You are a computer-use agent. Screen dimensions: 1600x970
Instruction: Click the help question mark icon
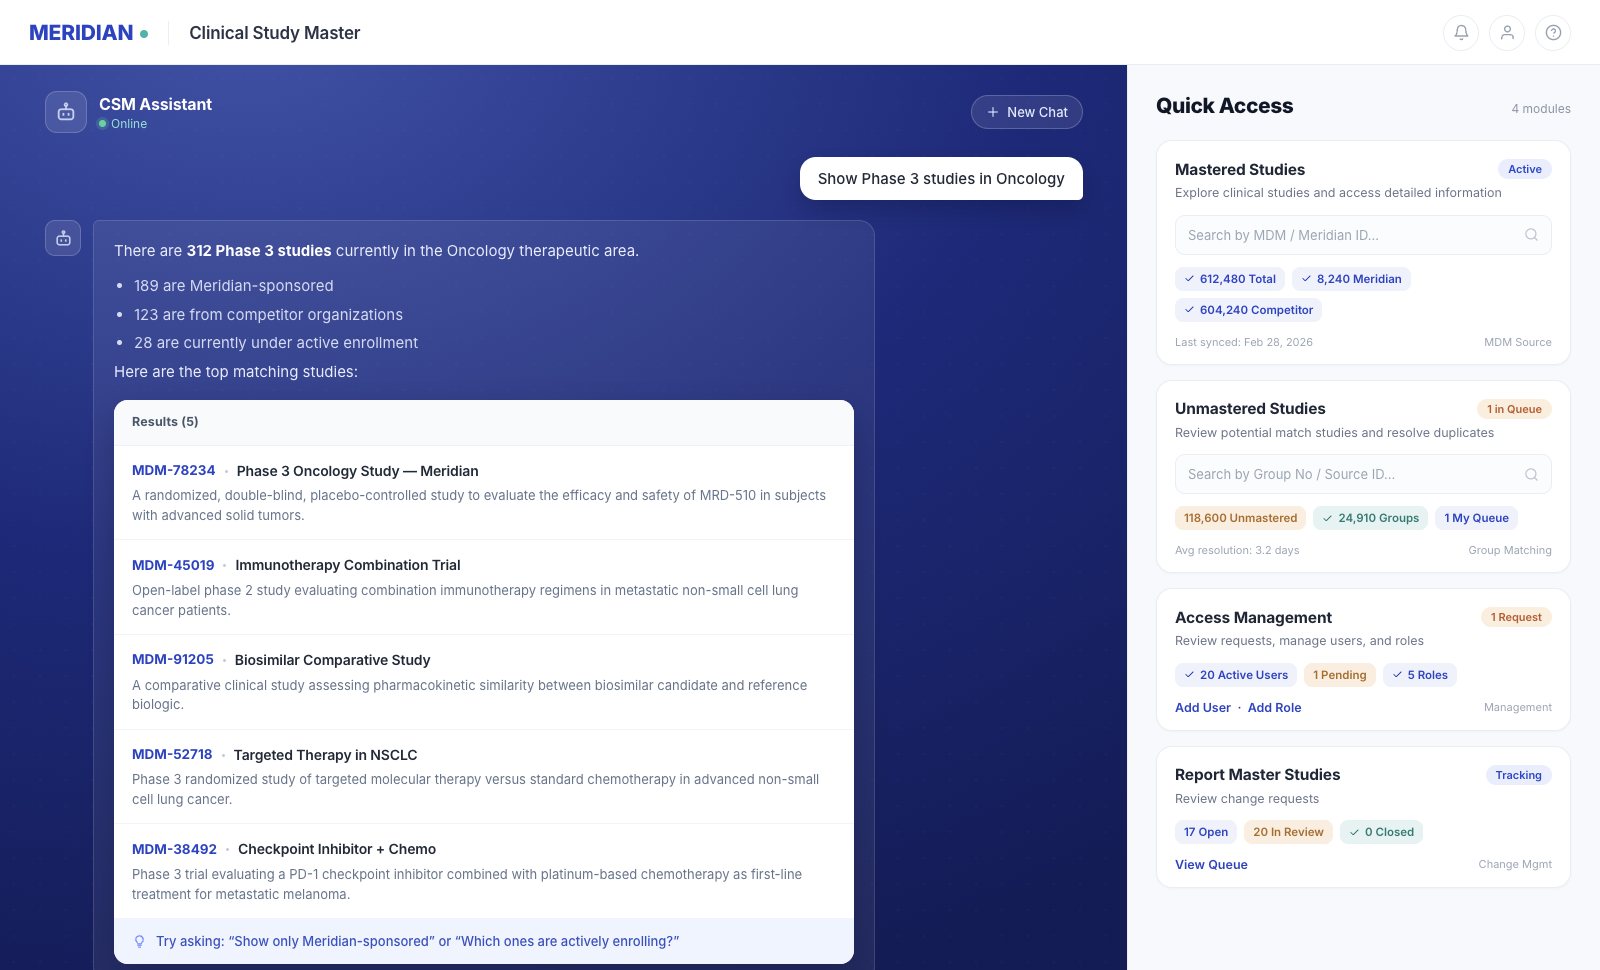pos(1553,33)
